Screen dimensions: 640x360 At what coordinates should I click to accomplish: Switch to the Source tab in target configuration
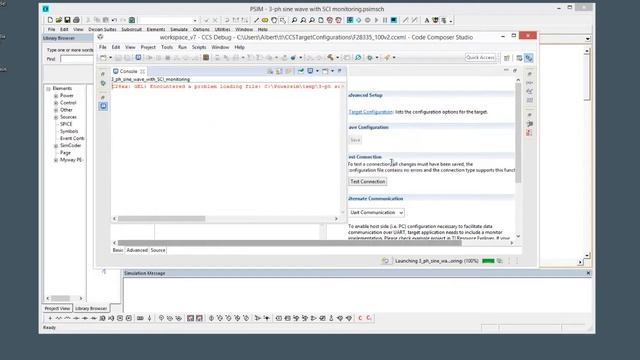point(158,250)
